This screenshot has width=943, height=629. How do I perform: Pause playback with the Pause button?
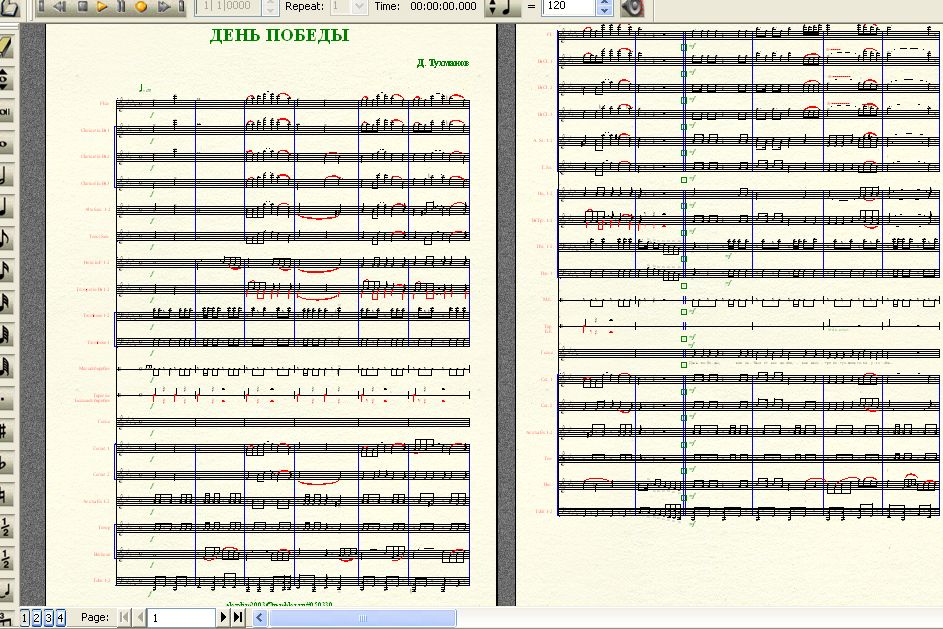click(x=121, y=7)
